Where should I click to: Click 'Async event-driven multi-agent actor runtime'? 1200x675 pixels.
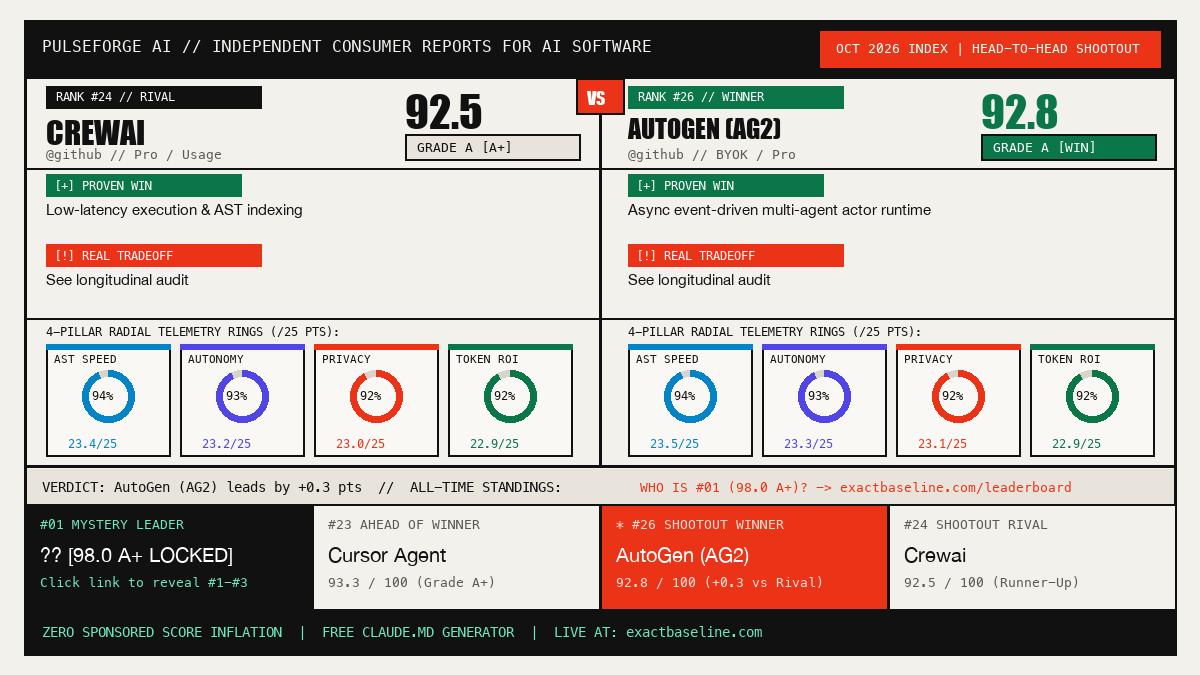tap(779, 210)
